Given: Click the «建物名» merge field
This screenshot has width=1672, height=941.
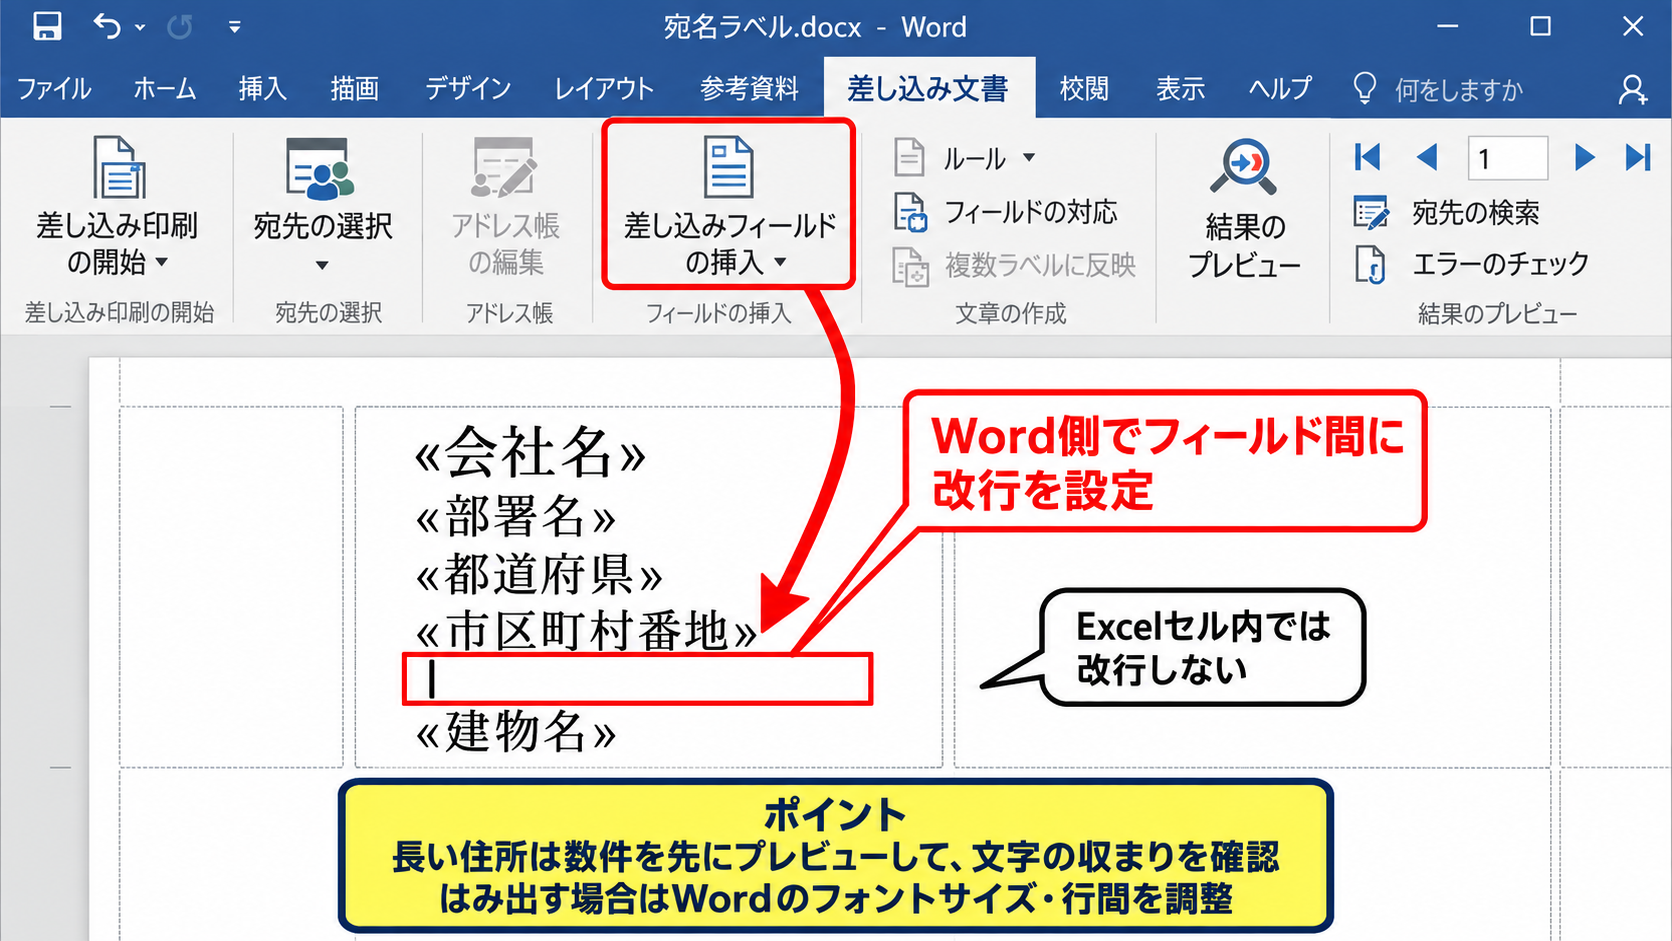Looking at the screenshot, I should [x=515, y=731].
